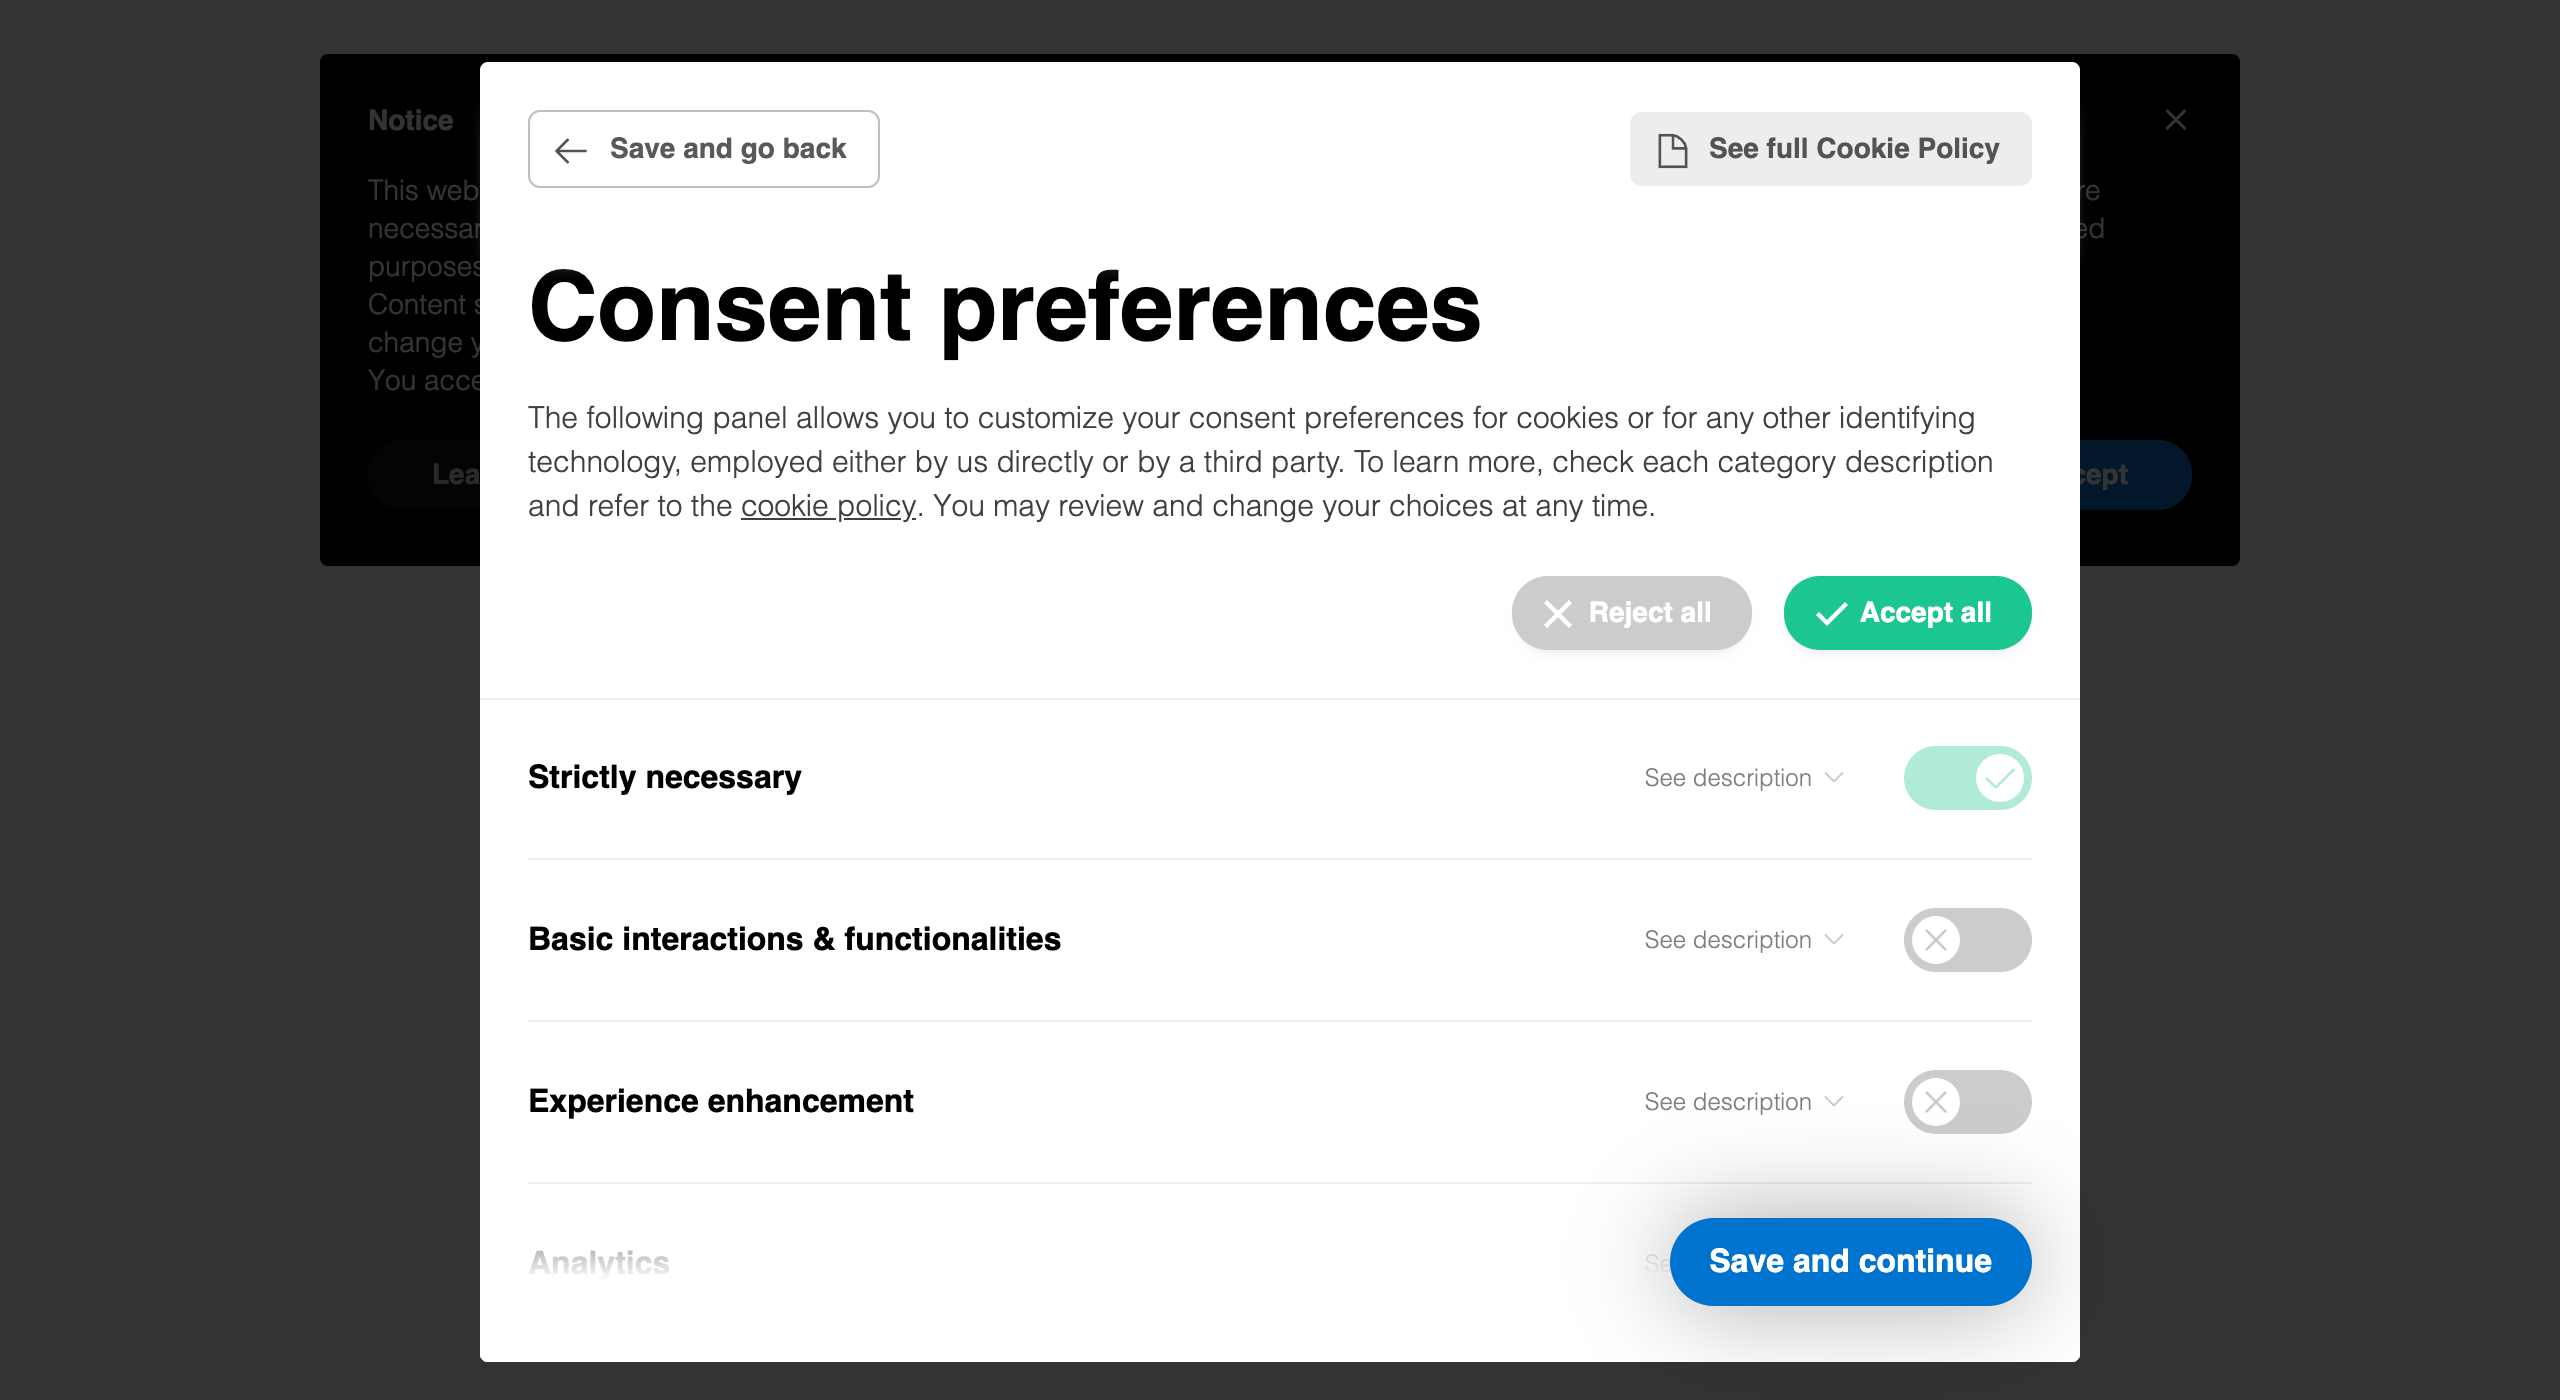2560x1400 pixels.
Task: Click the Save and go back button
Action: (x=704, y=149)
